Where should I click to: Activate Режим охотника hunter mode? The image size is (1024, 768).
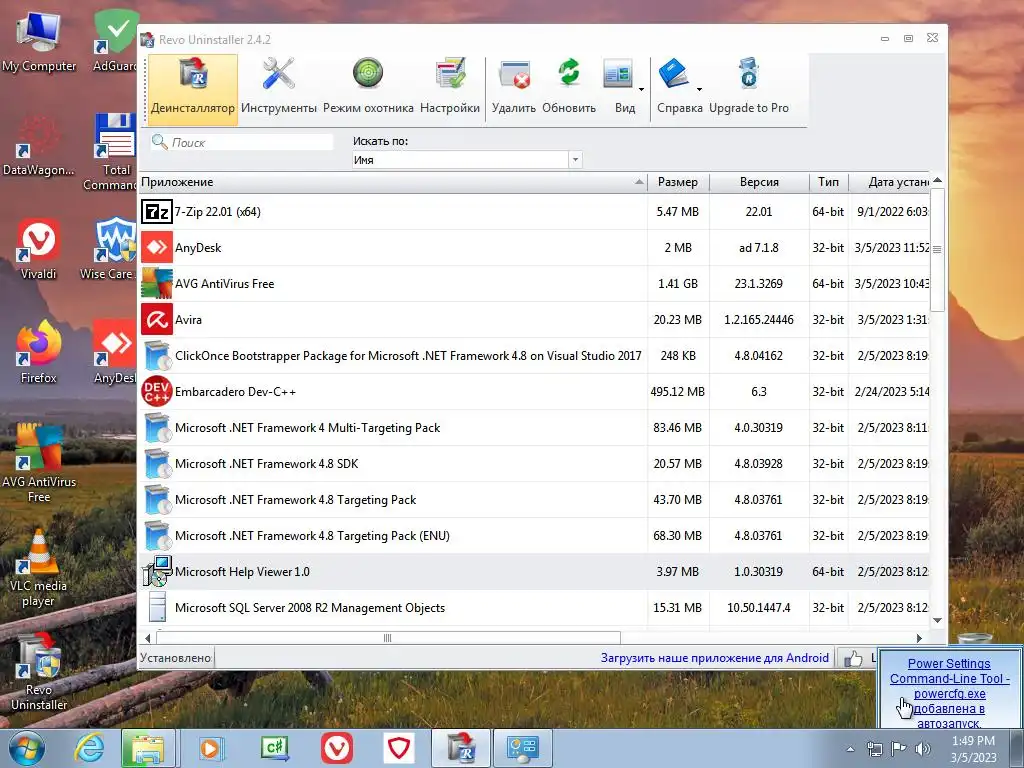tap(368, 88)
